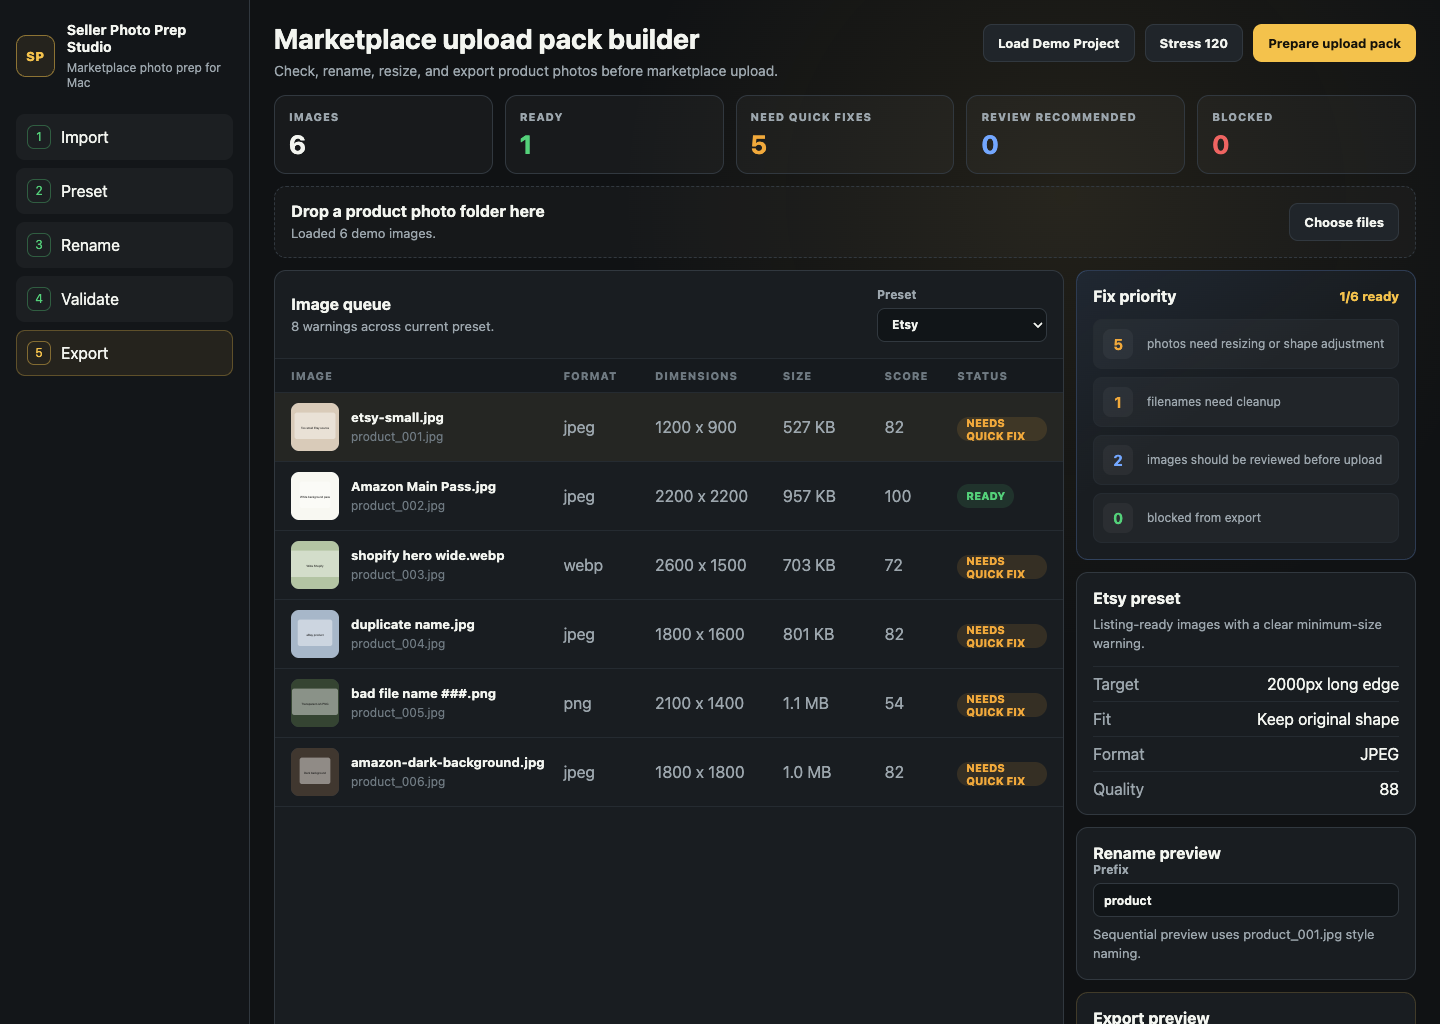Click the Rename preview prefix field

(1245, 900)
